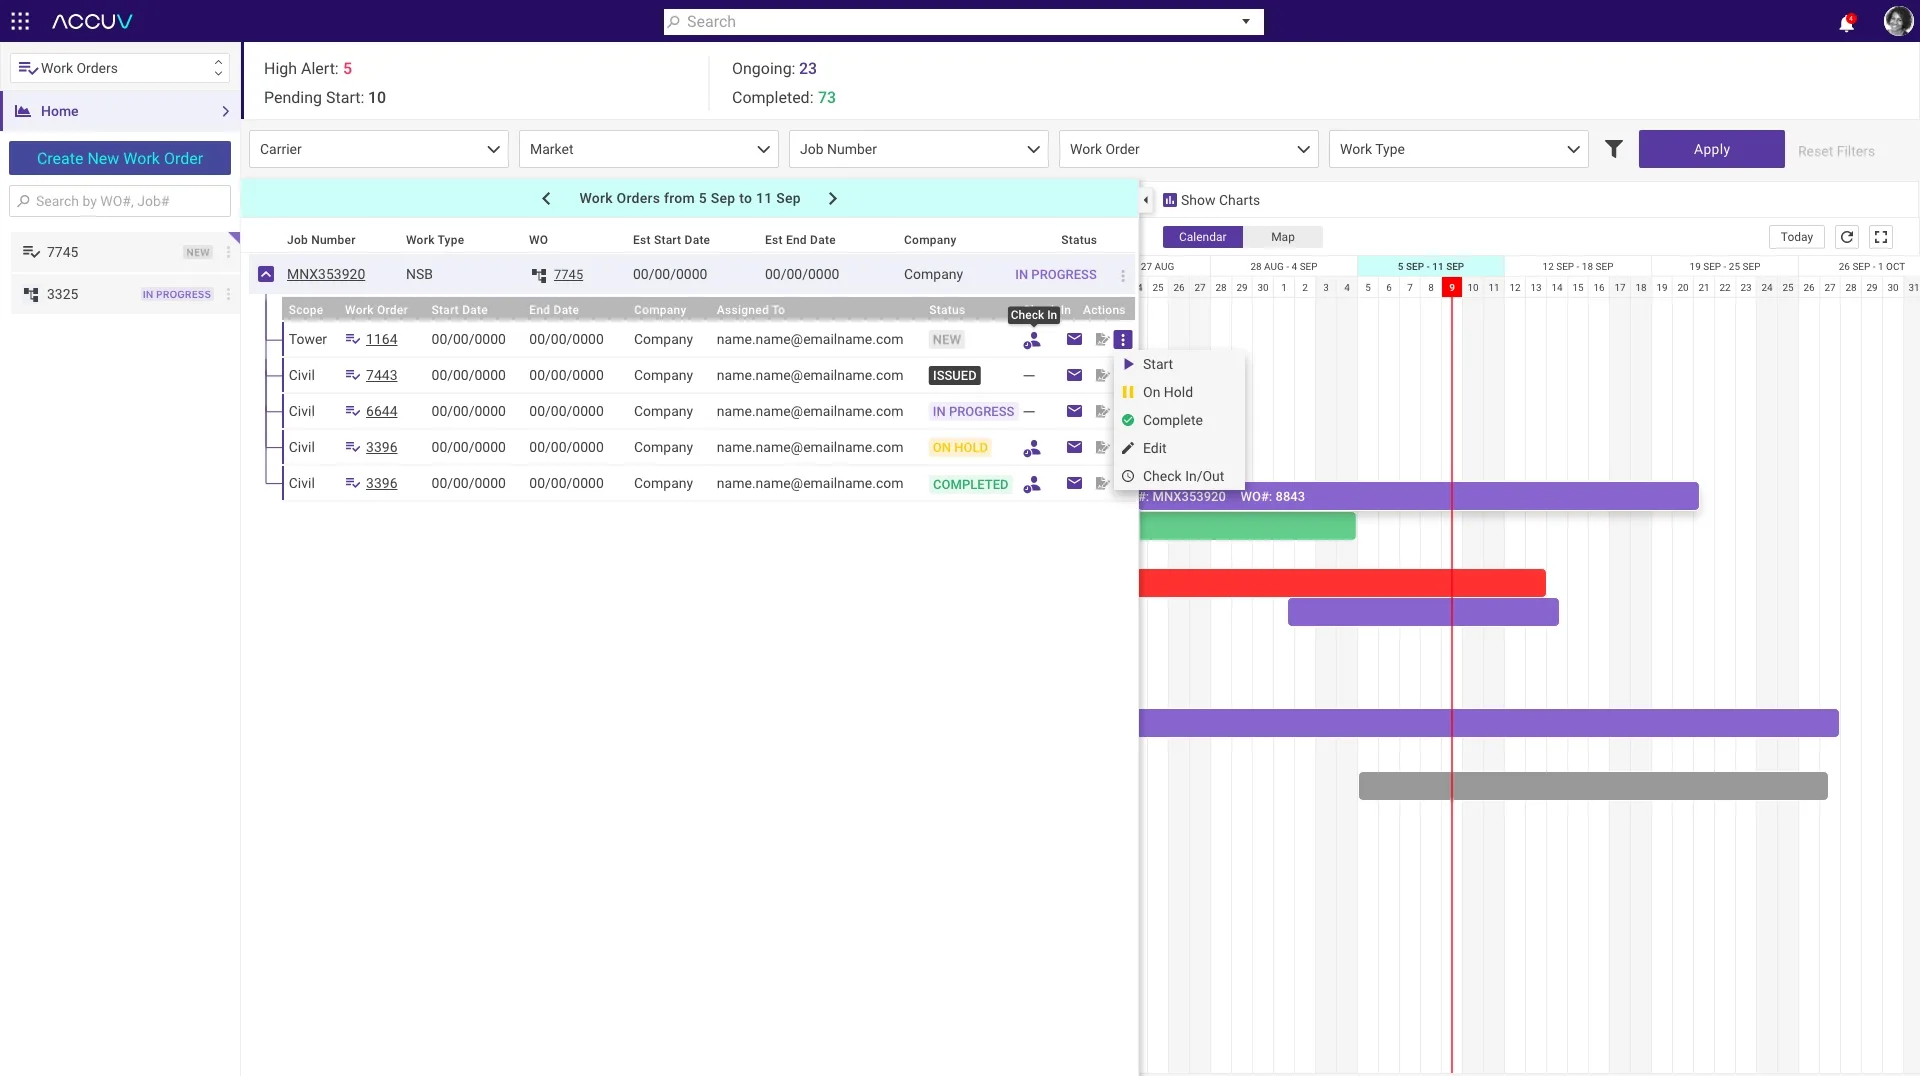Screen dimensions: 1920x1076
Task: Click the mail icon for work order 6644
Action: pyautogui.click(x=1074, y=411)
